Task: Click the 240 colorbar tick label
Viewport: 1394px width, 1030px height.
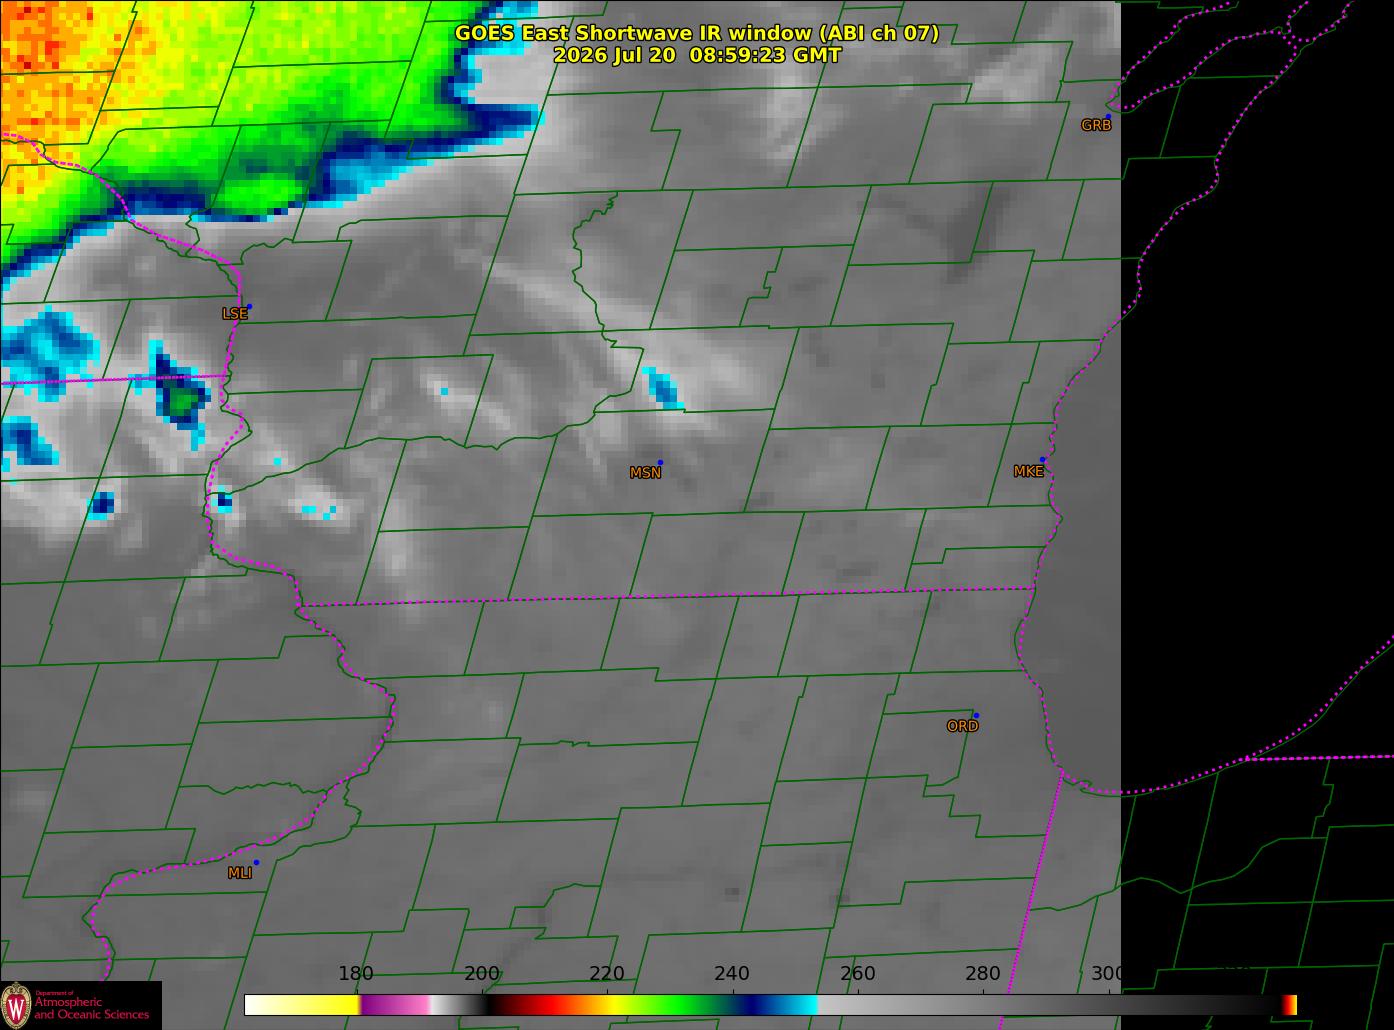Action: 732,973
